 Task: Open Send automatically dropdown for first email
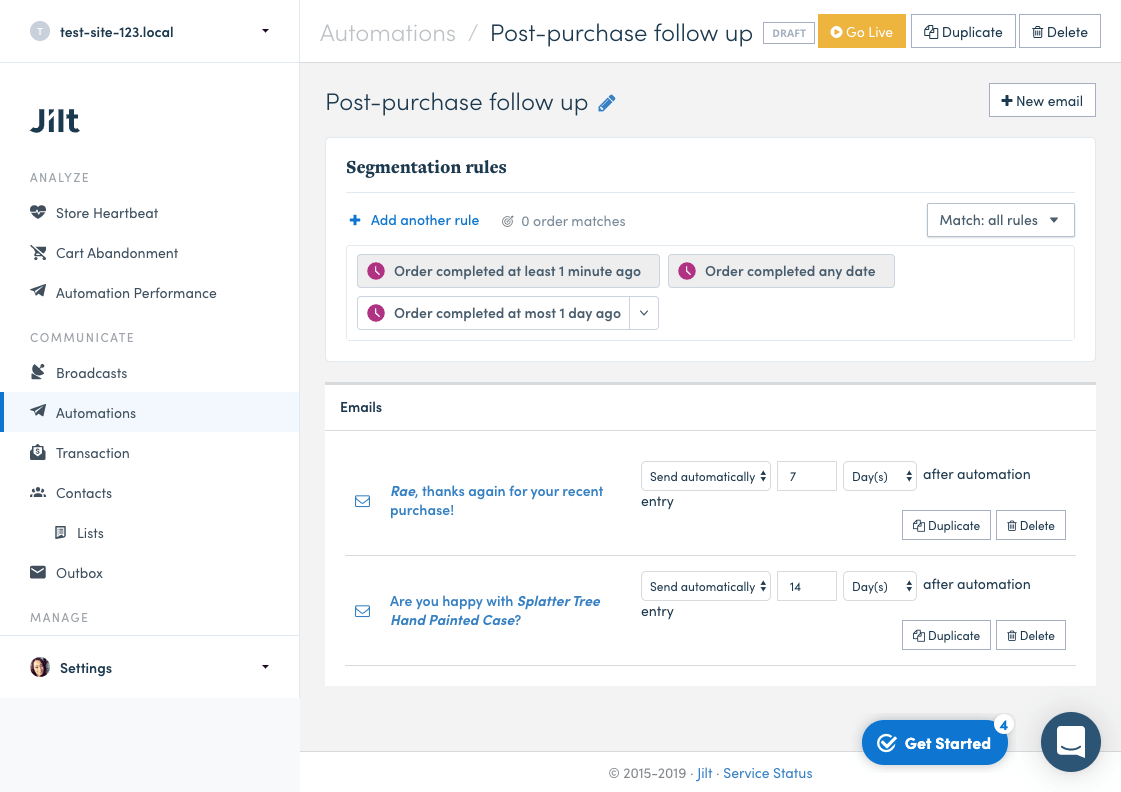tap(706, 477)
